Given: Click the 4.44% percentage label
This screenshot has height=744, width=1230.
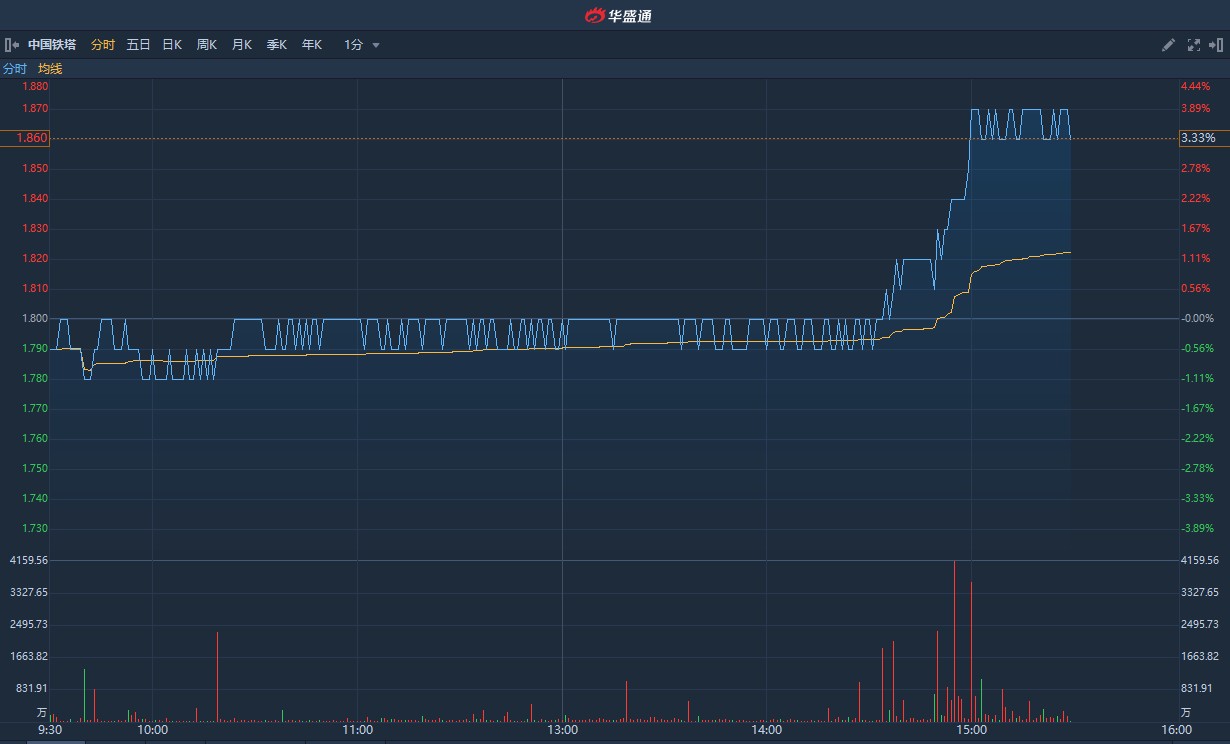Looking at the screenshot, I should click(1196, 86).
